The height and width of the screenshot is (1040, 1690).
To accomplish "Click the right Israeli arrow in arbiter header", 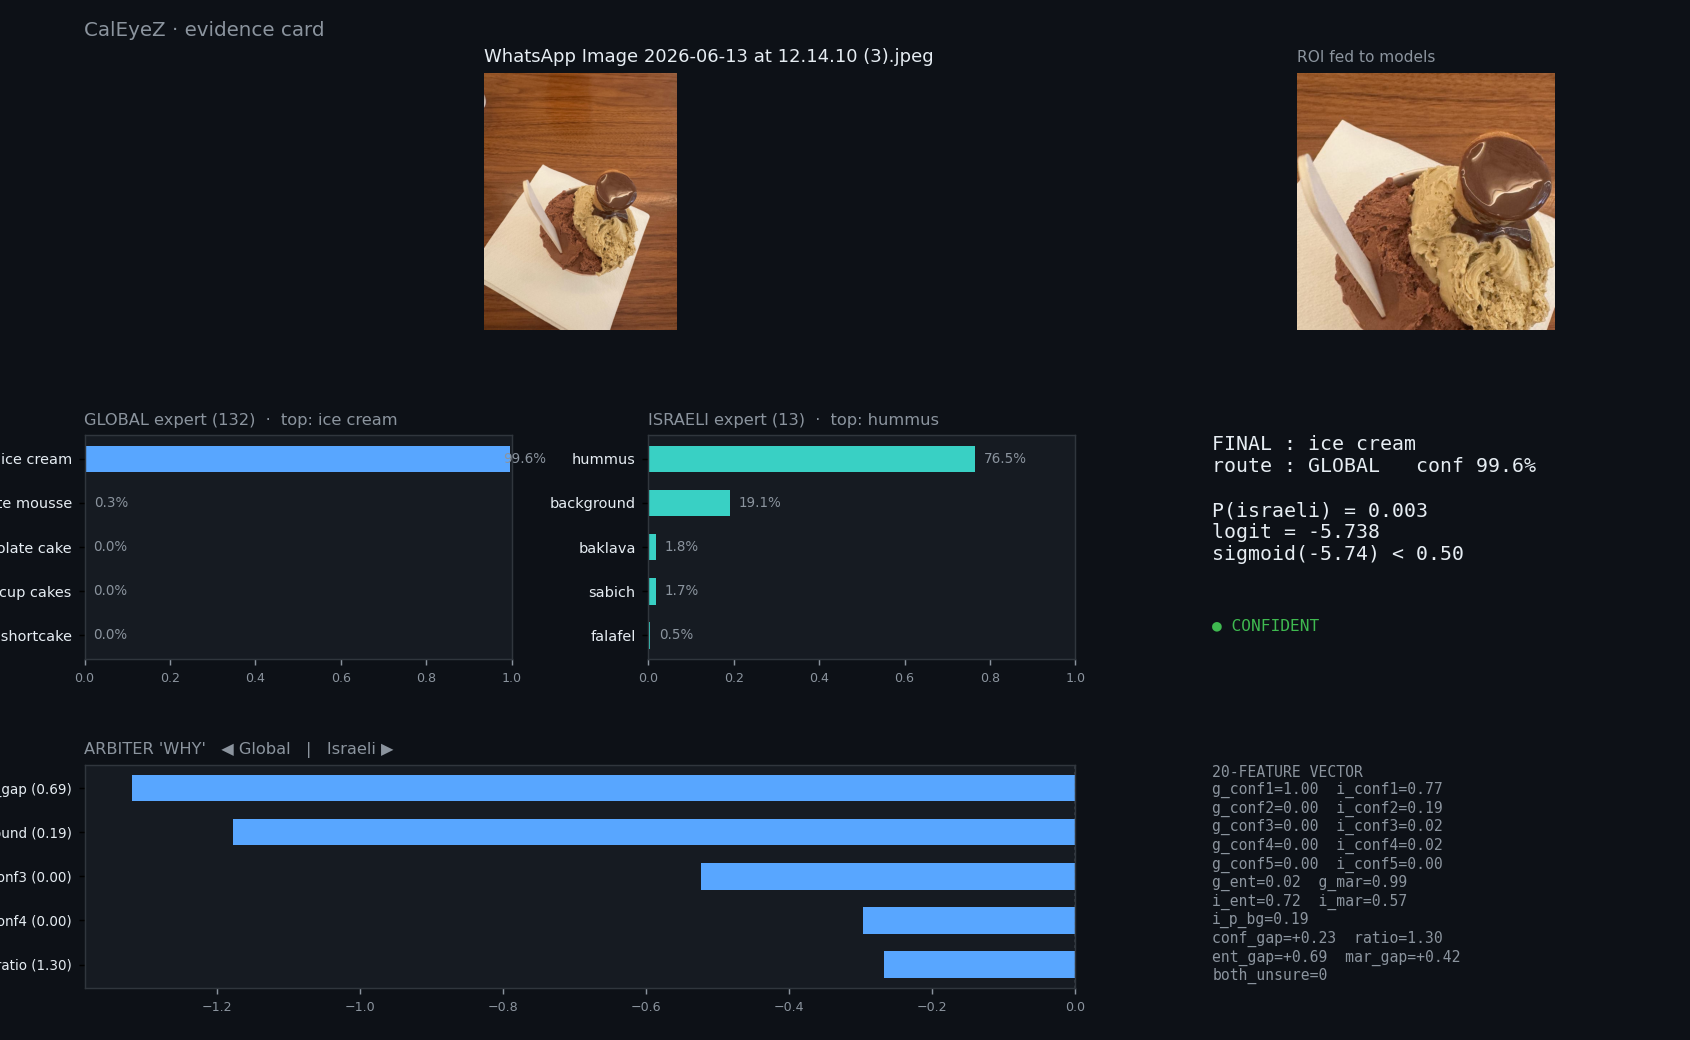I will point(387,749).
